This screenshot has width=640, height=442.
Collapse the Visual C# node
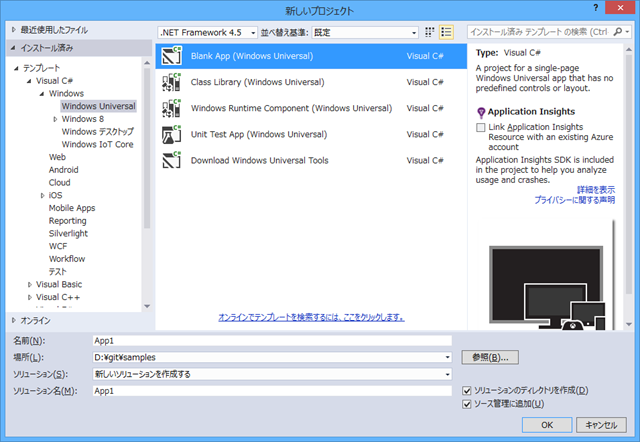29,81
